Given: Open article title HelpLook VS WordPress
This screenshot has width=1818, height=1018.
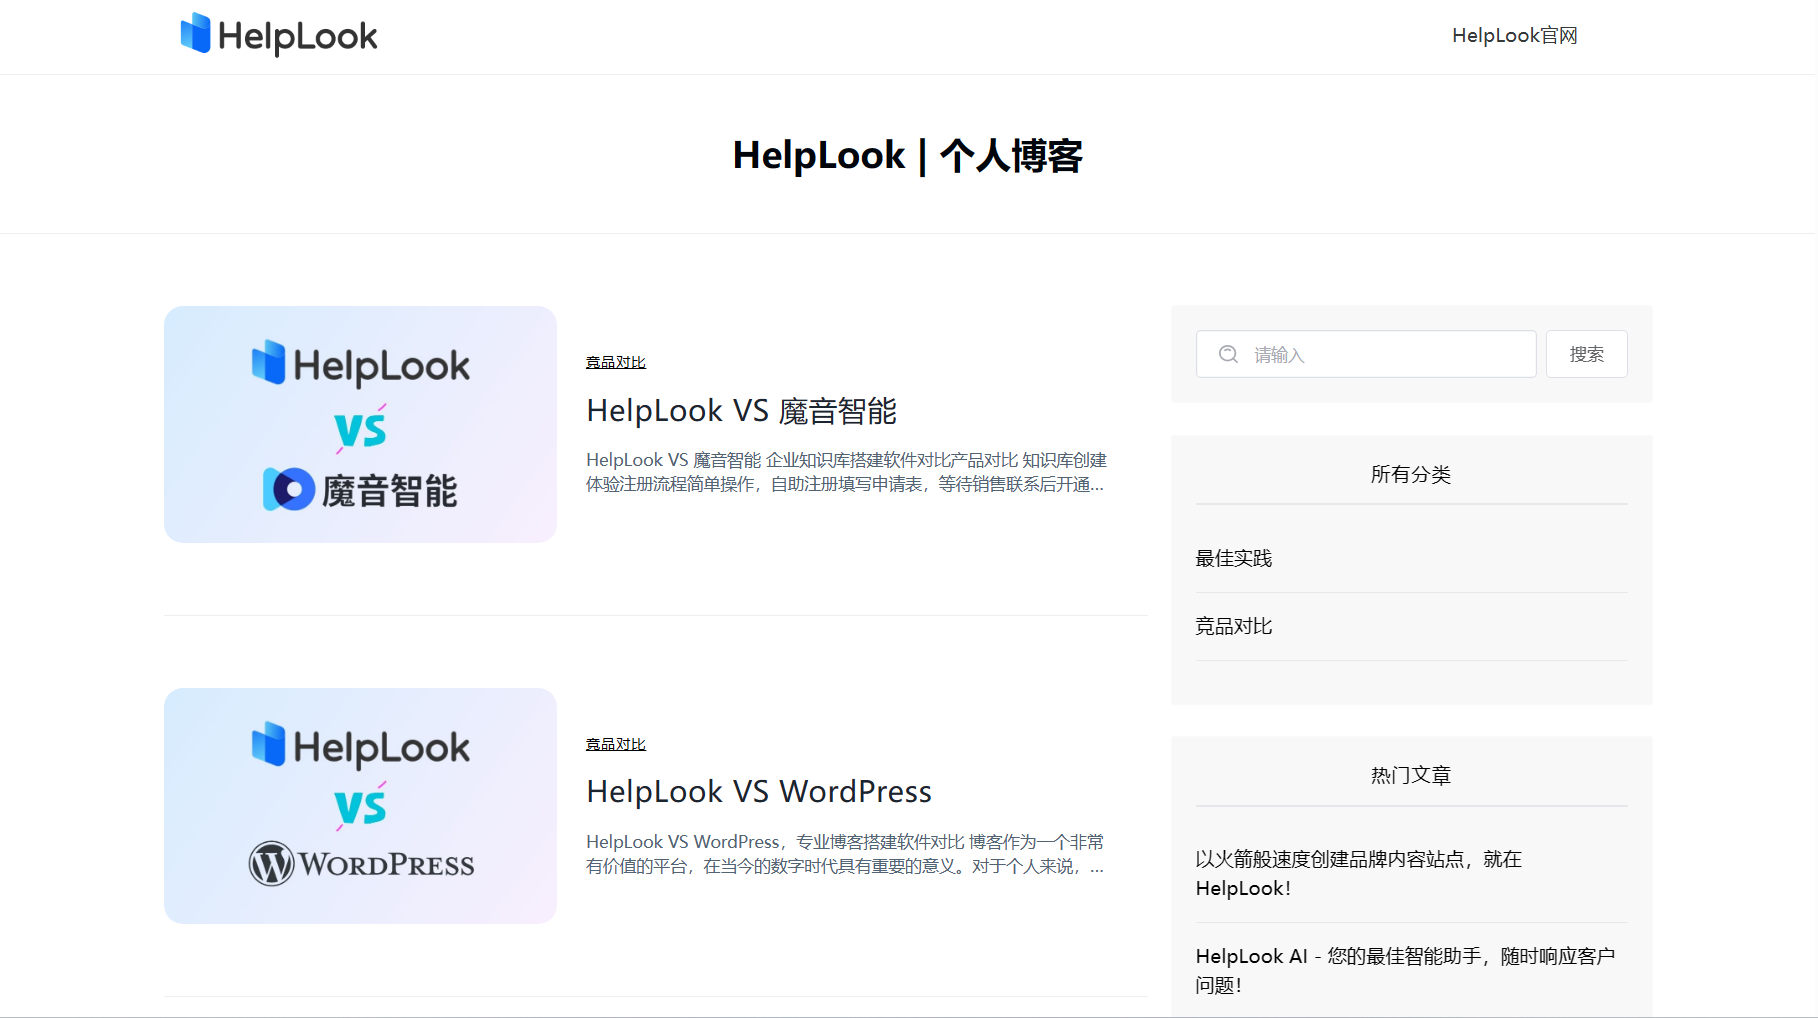Looking at the screenshot, I should [x=759, y=792].
